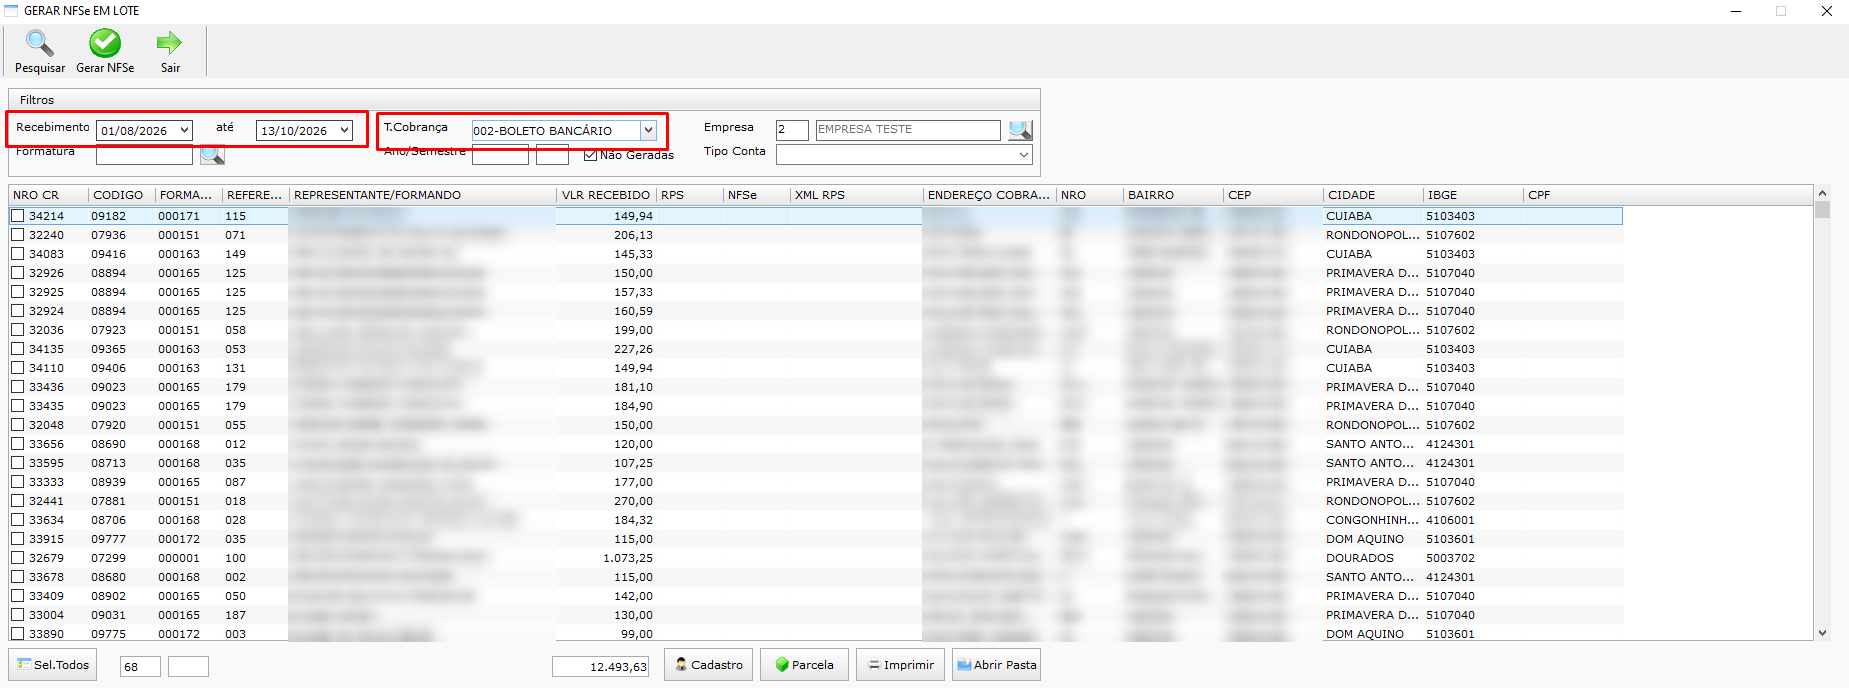Screen dimensions: 1849x688
Task: Sort by the CIDADE column header
Action: click(1351, 195)
